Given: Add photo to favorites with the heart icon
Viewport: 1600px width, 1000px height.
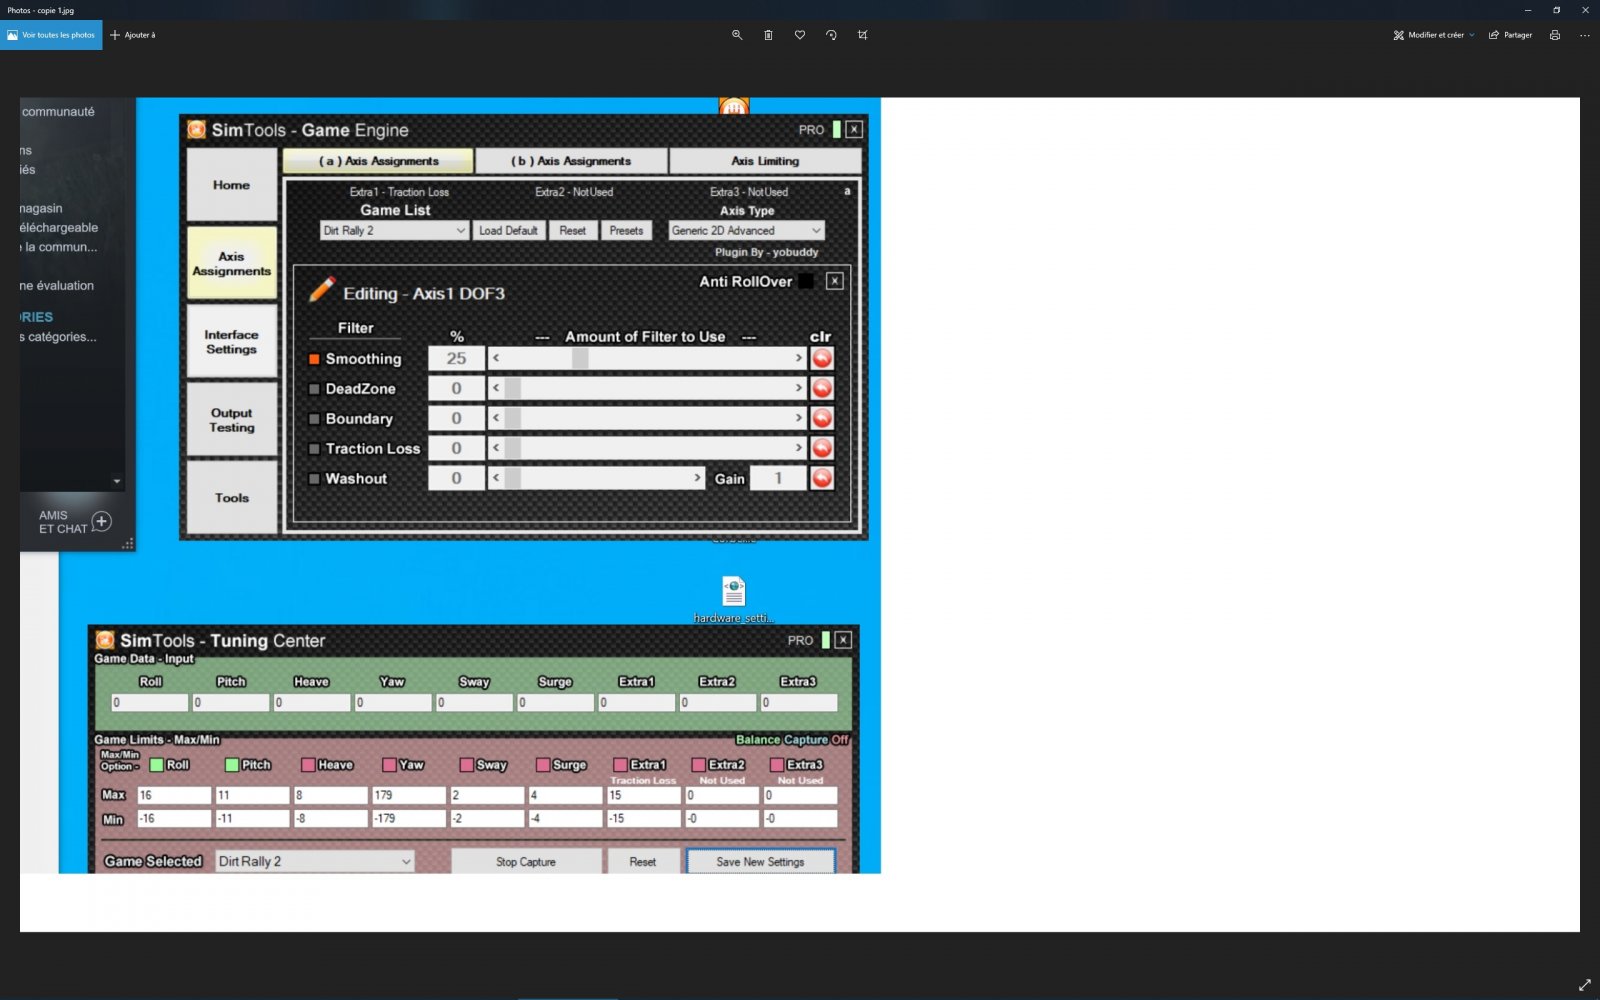Looking at the screenshot, I should [x=800, y=35].
